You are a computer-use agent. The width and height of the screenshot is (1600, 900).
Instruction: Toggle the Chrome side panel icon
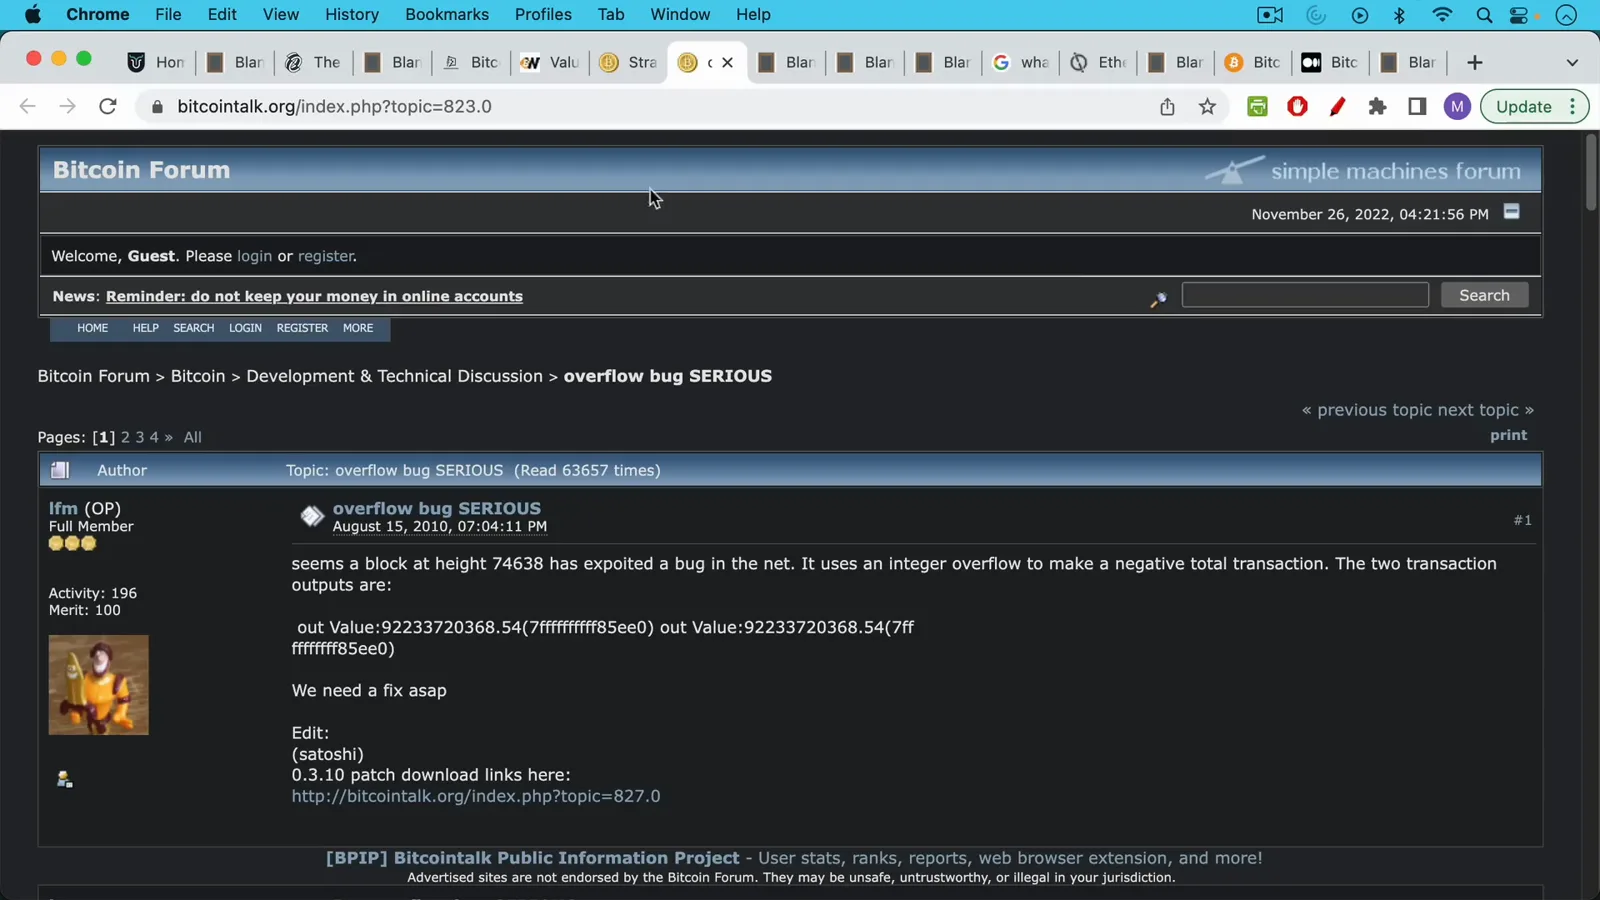click(1417, 106)
